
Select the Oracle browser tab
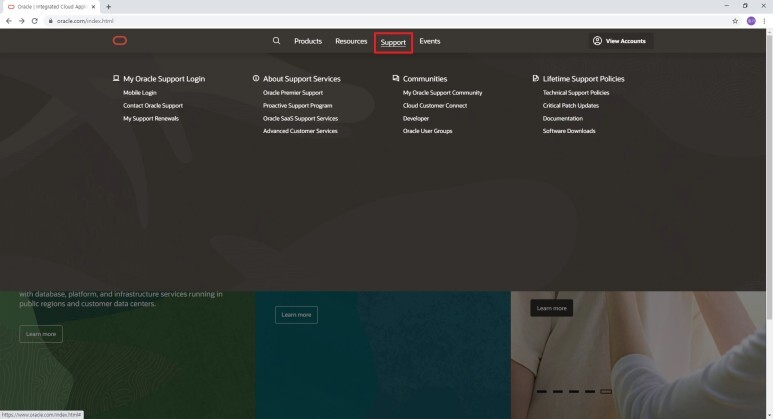pos(51,7)
